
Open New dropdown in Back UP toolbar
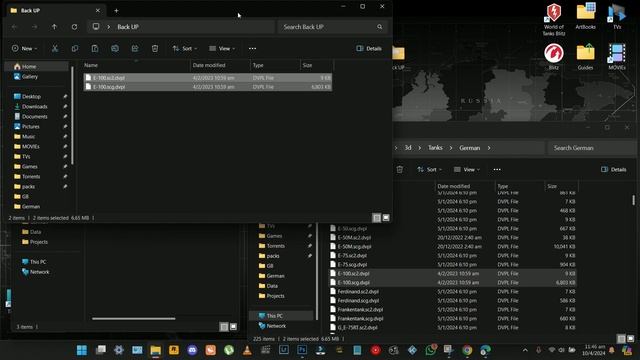(24, 49)
